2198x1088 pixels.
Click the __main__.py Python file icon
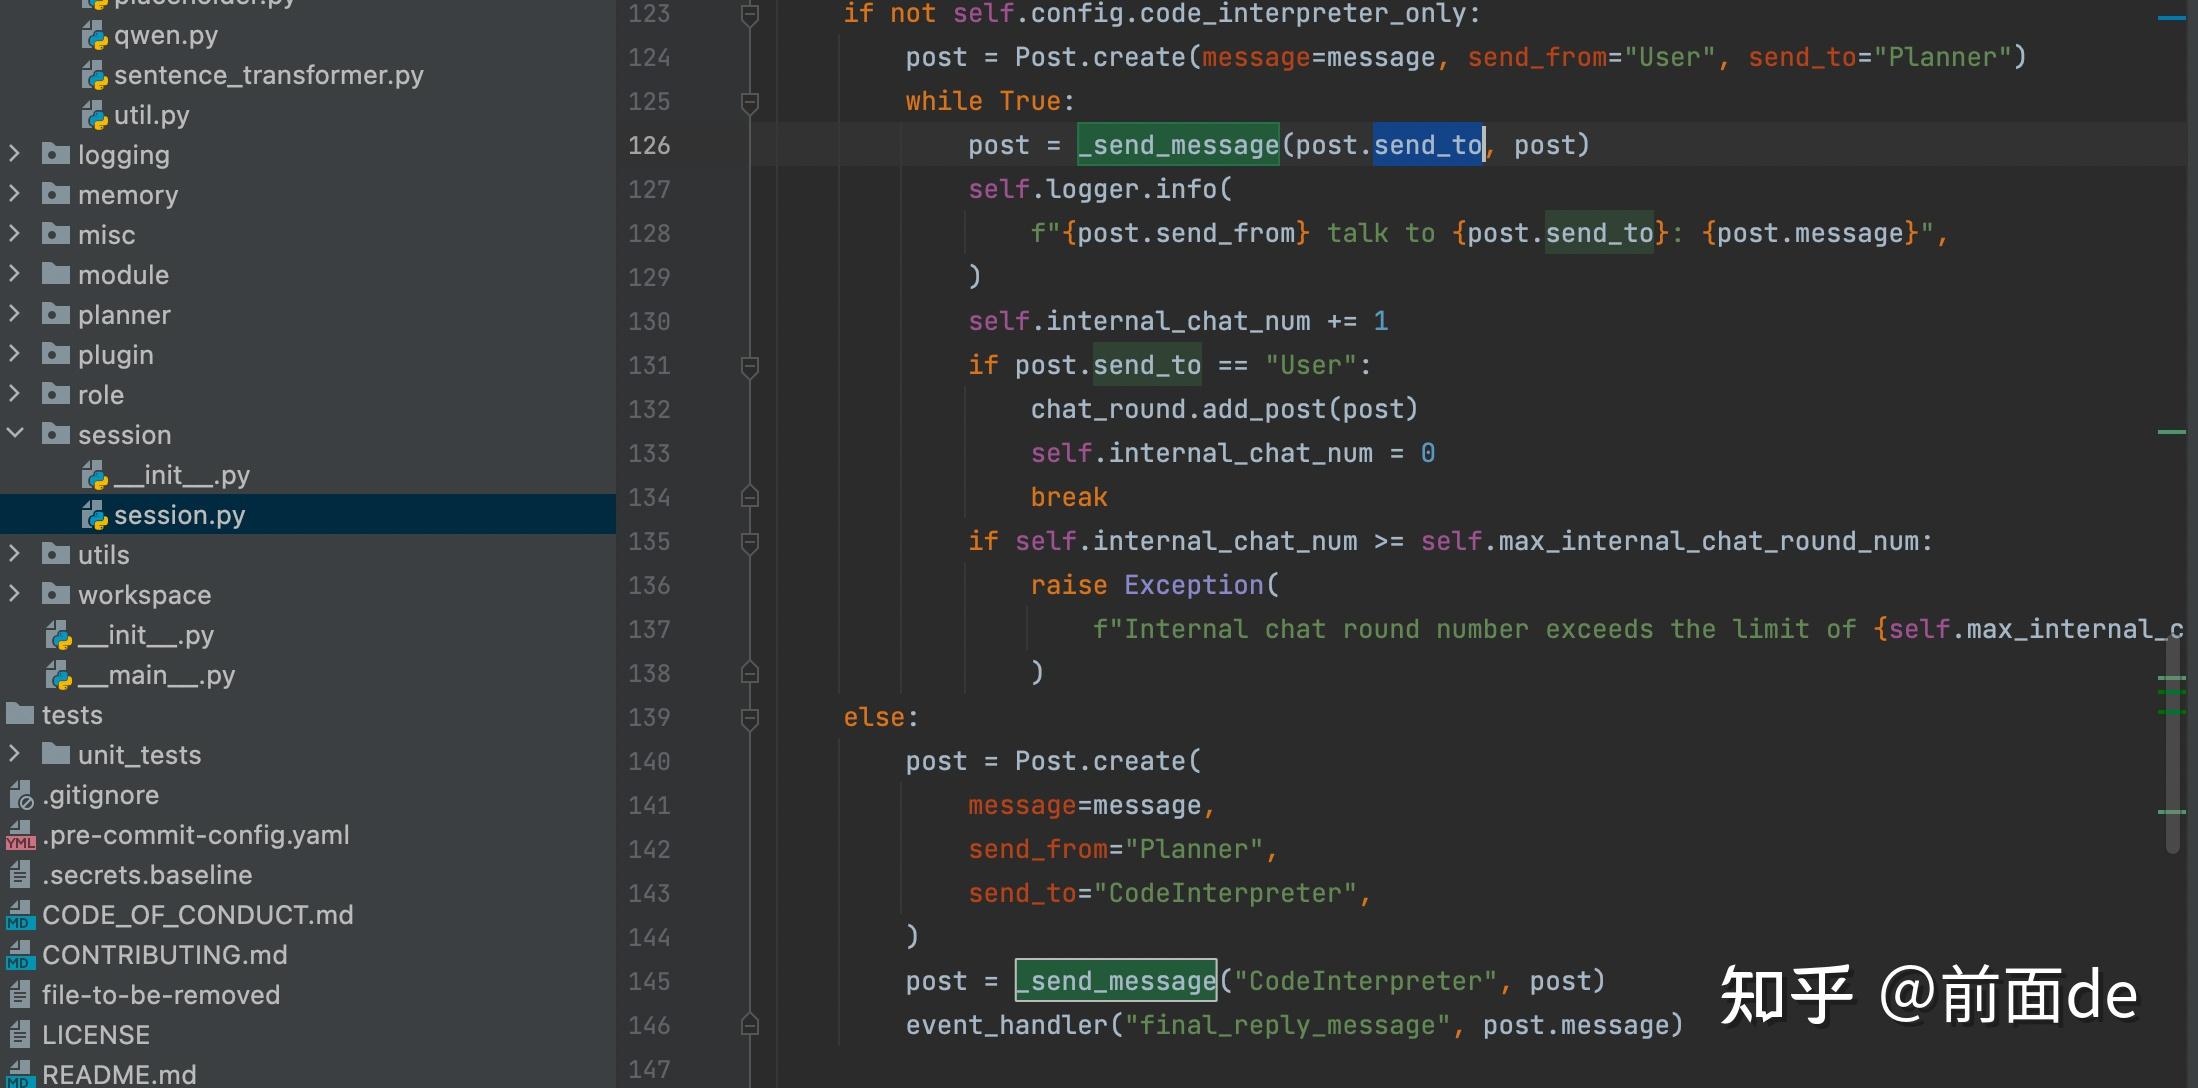58,676
